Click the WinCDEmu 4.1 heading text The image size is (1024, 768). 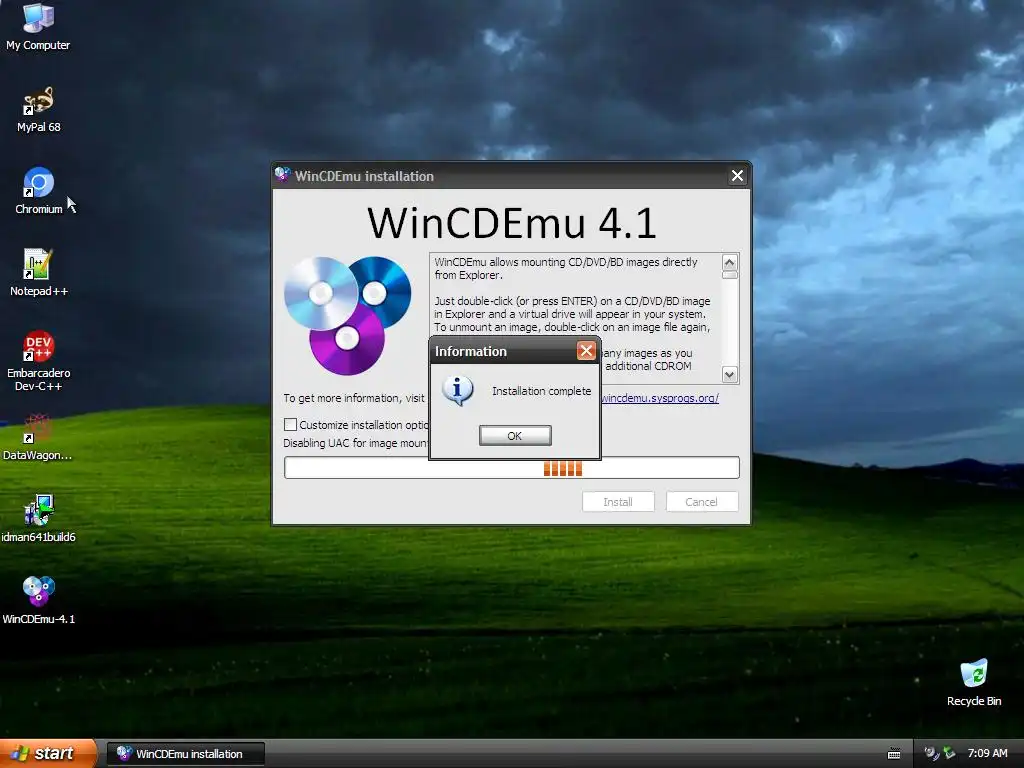(x=511, y=222)
